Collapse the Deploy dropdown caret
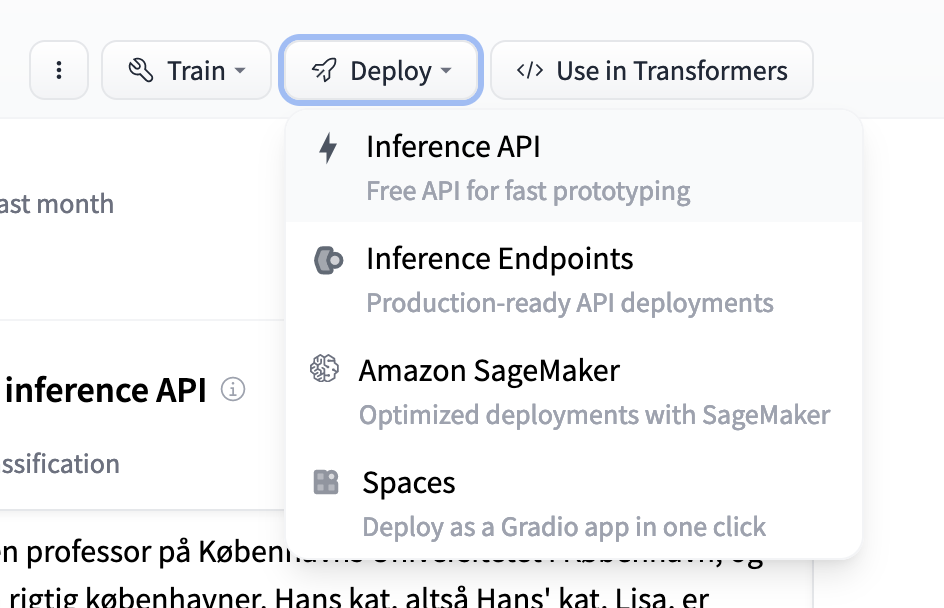The height and width of the screenshot is (608, 944). click(446, 72)
